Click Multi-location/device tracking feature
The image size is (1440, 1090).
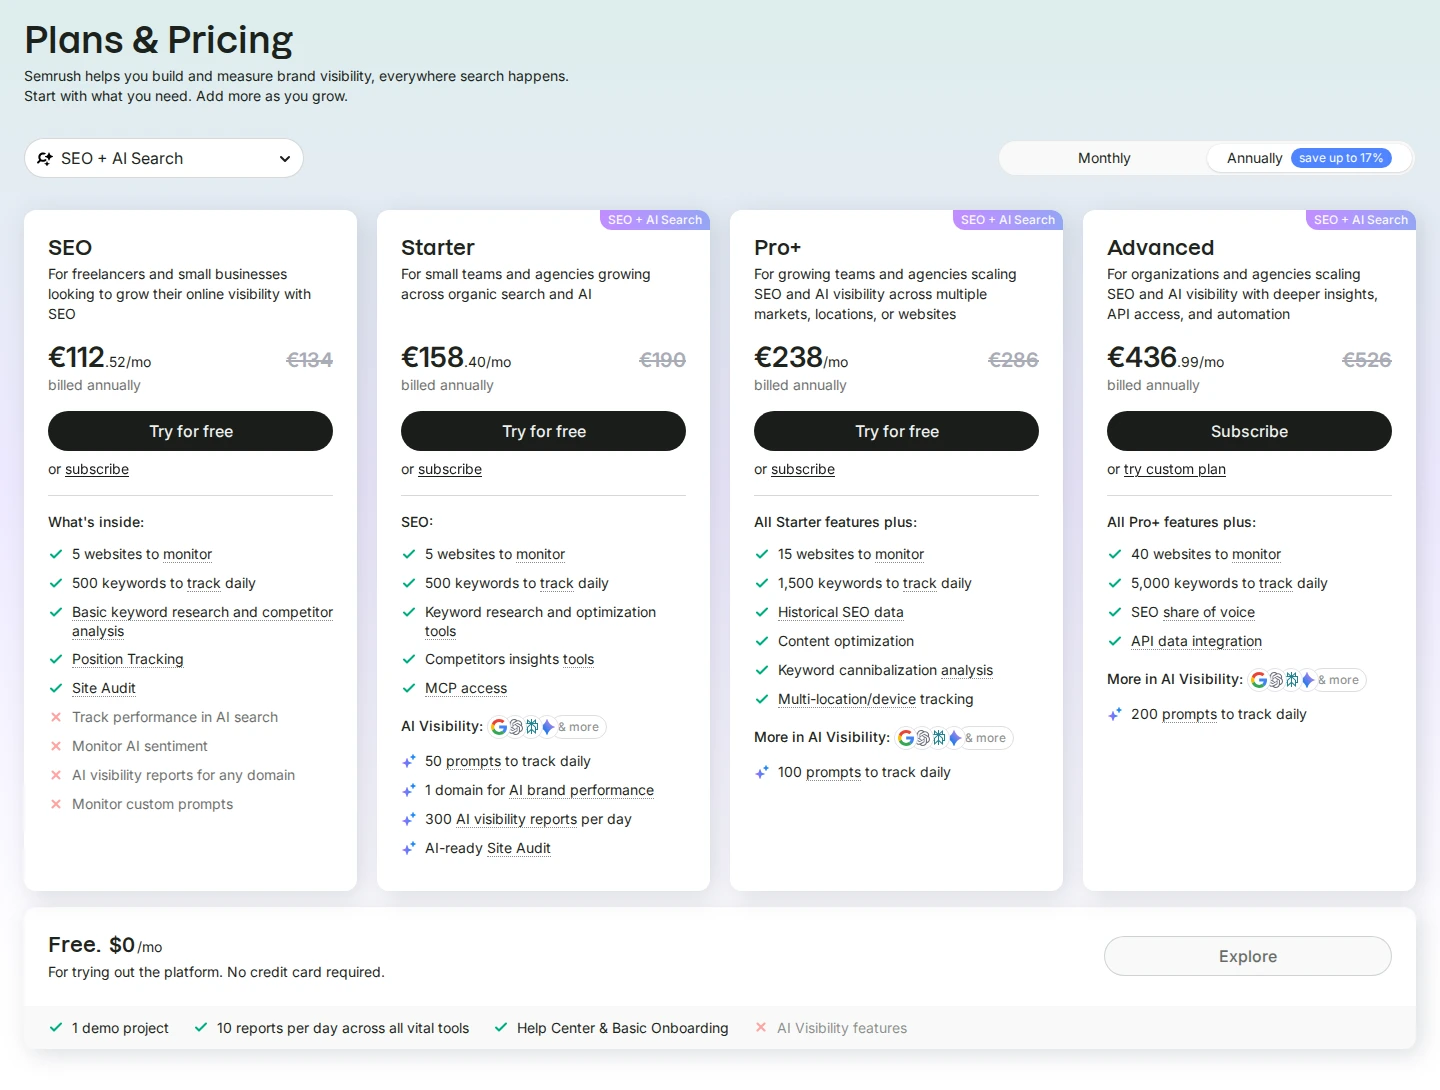tap(876, 699)
